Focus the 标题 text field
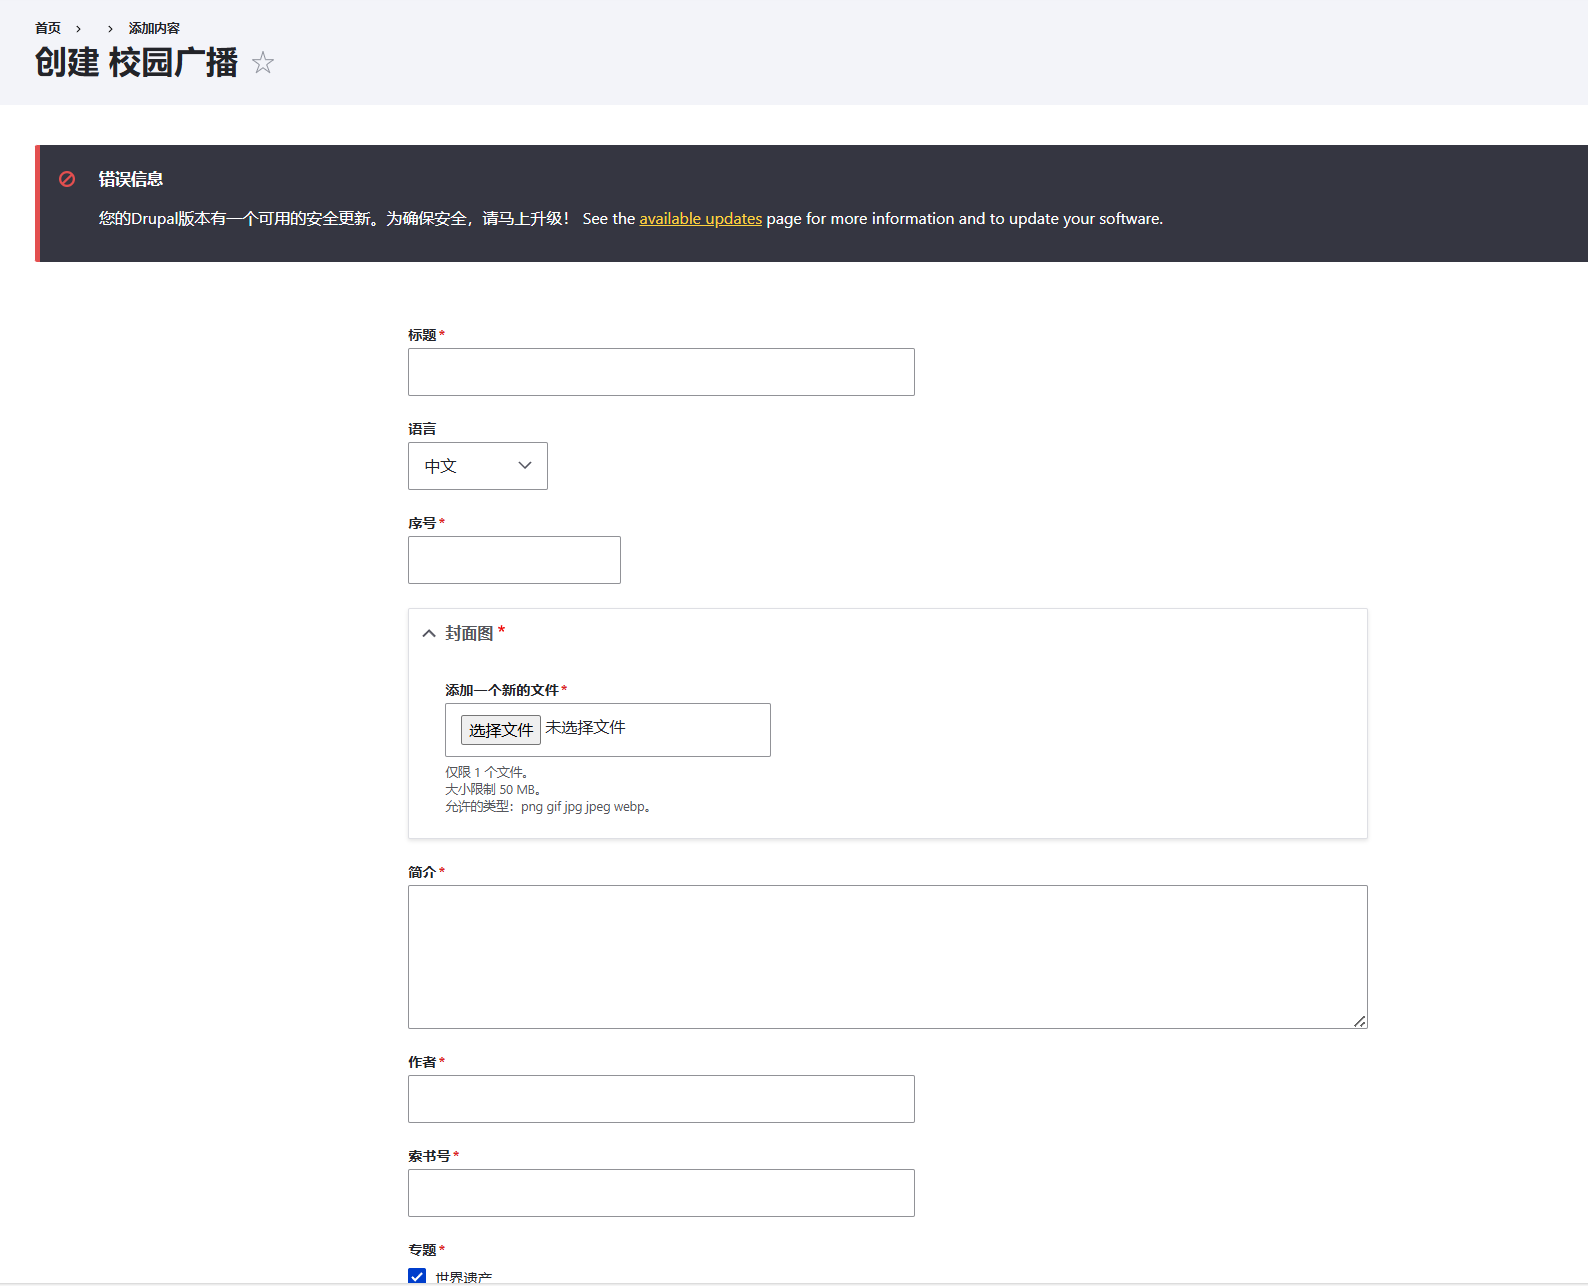Viewport: 1588px width, 1286px height. point(661,372)
